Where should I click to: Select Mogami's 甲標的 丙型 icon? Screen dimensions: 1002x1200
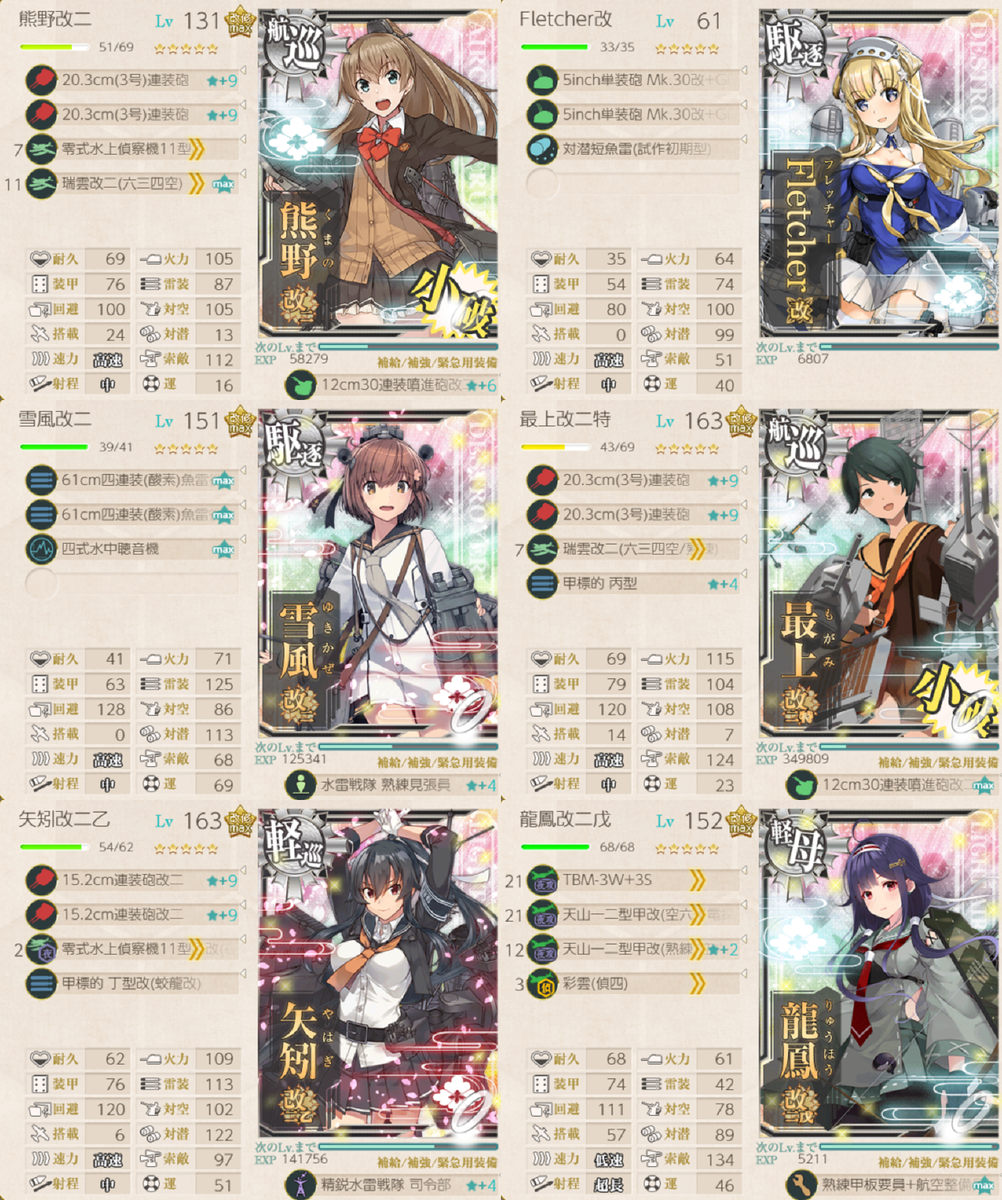click(542, 583)
